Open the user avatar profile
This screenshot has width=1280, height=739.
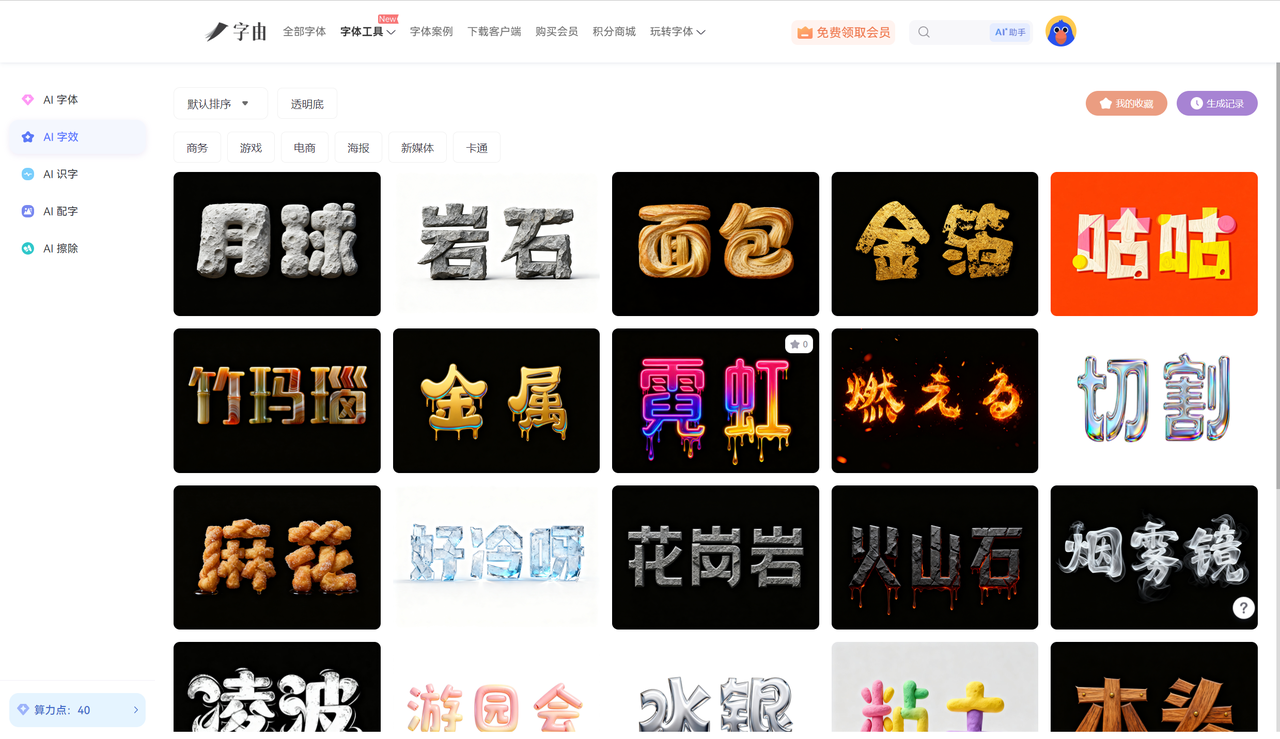pos(1060,32)
